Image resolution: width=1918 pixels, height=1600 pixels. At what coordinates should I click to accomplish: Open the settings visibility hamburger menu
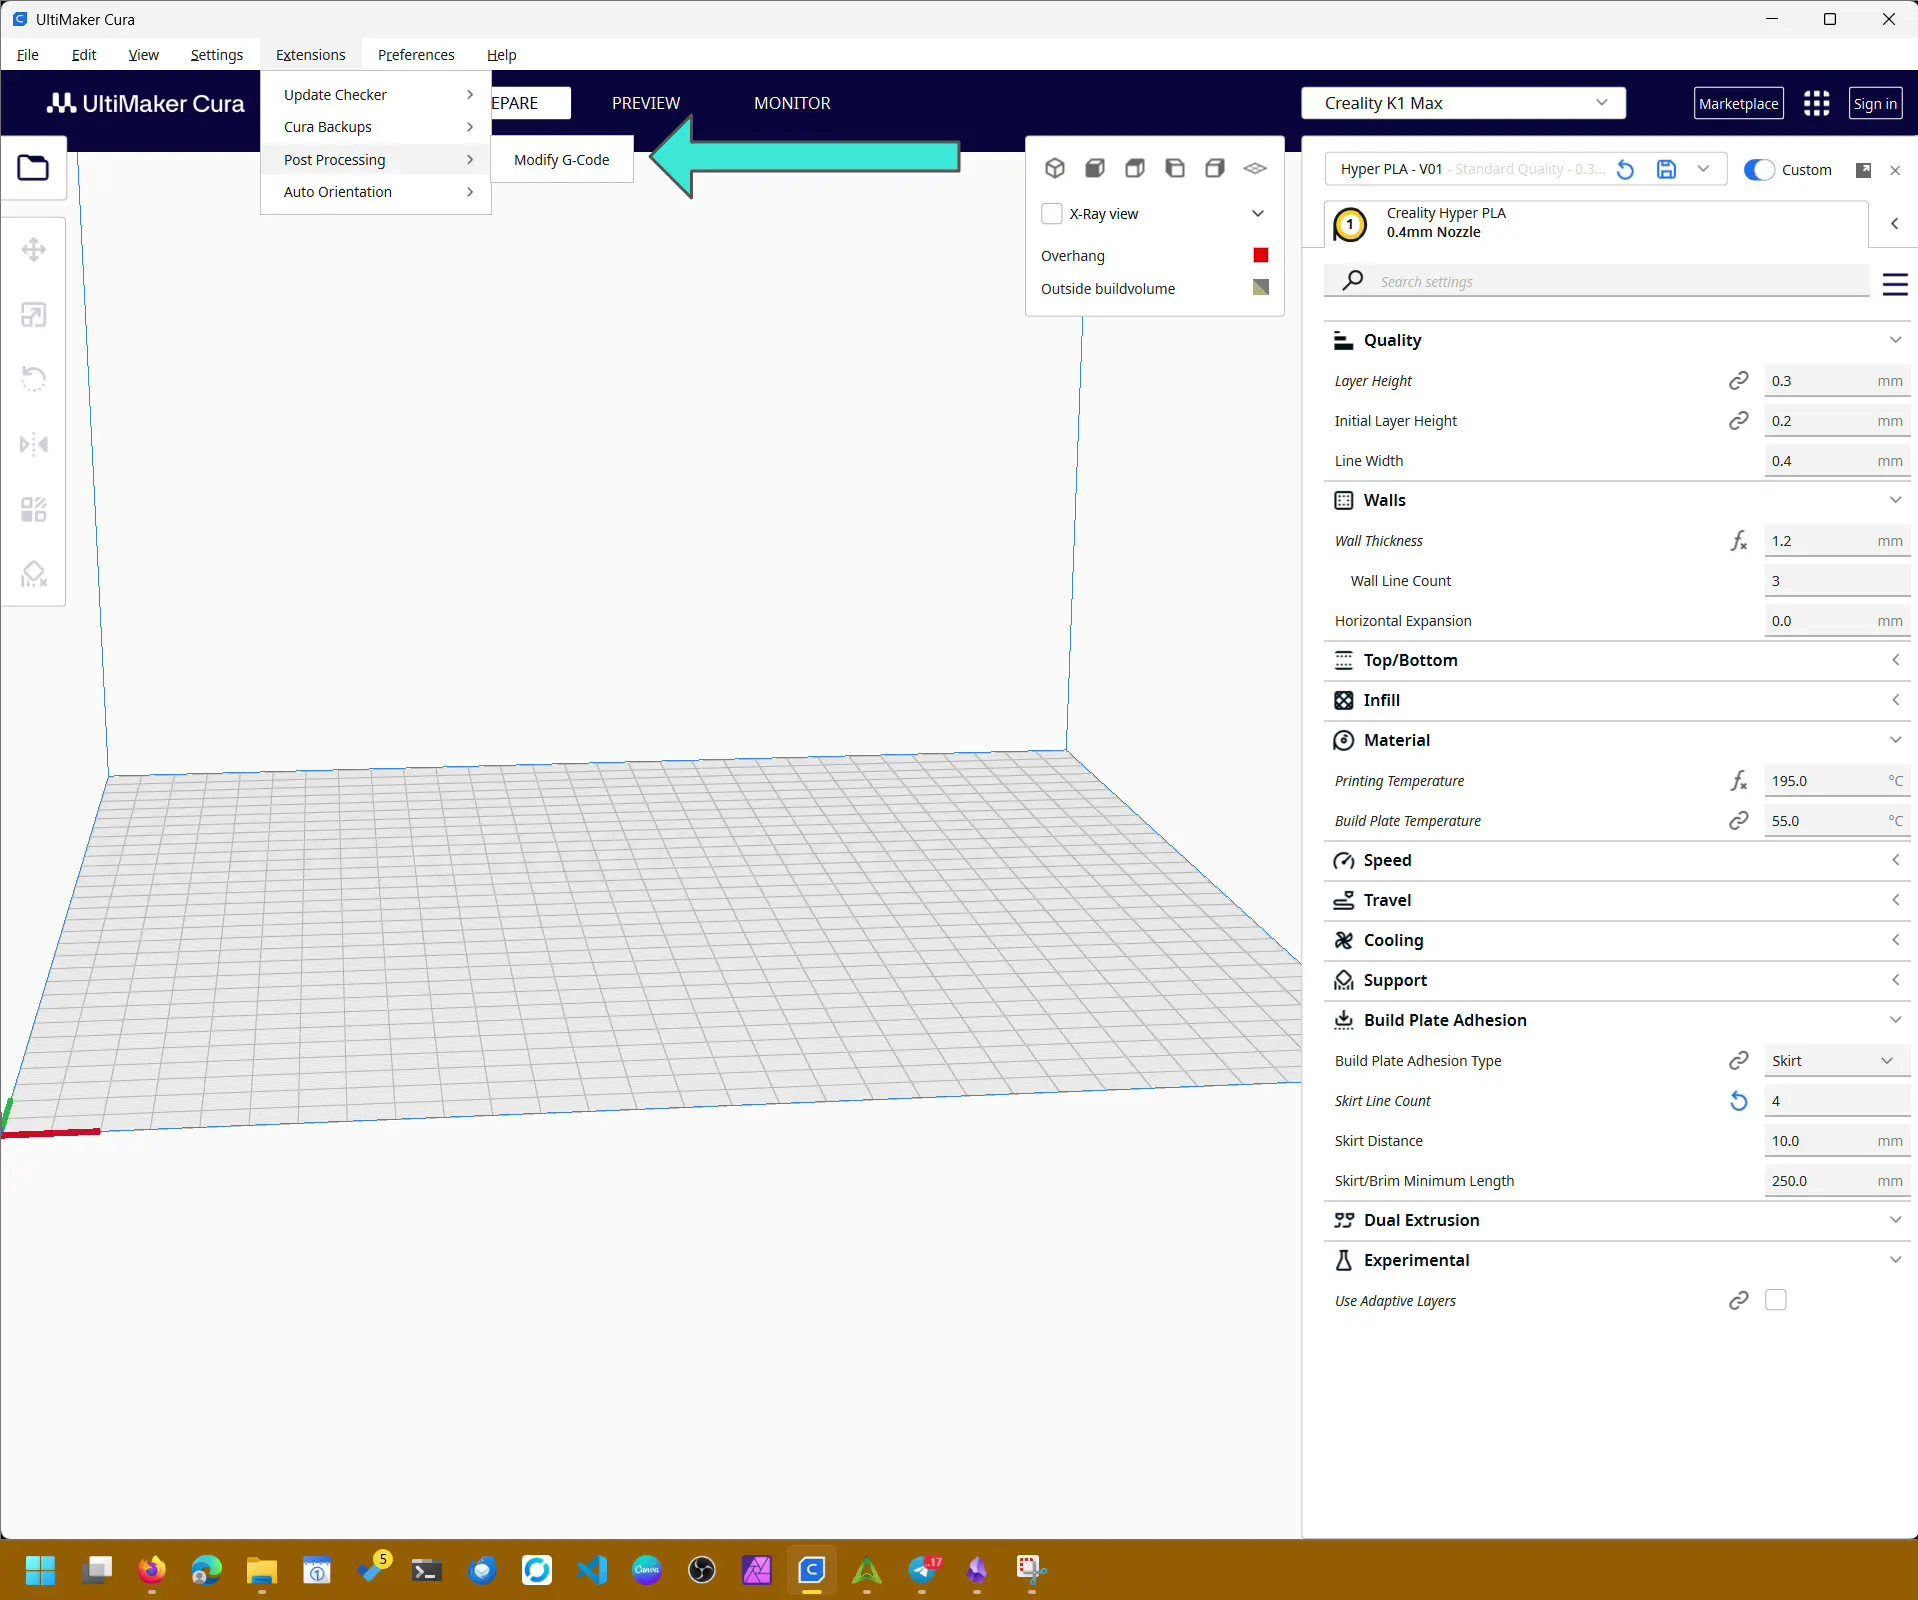pos(1894,284)
